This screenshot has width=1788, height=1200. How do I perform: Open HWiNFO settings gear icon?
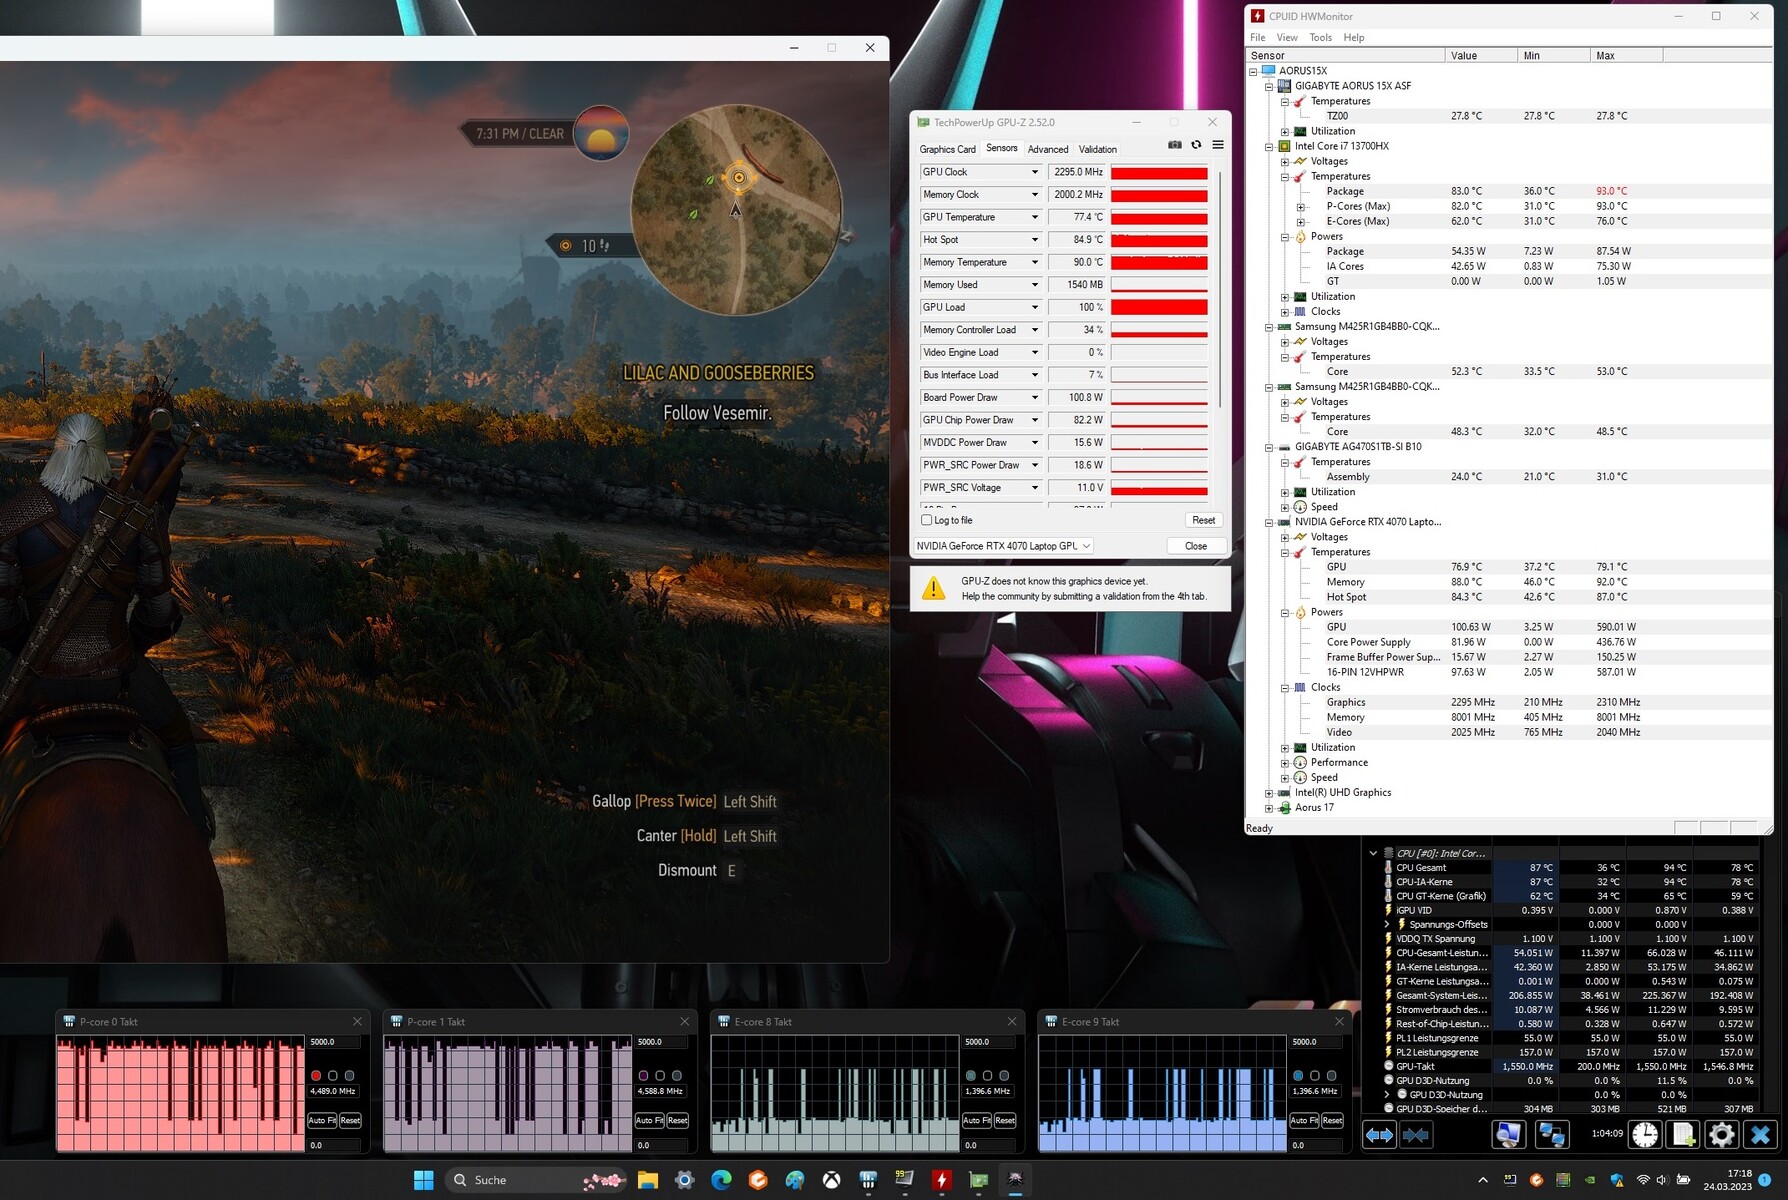click(x=1721, y=1134)
